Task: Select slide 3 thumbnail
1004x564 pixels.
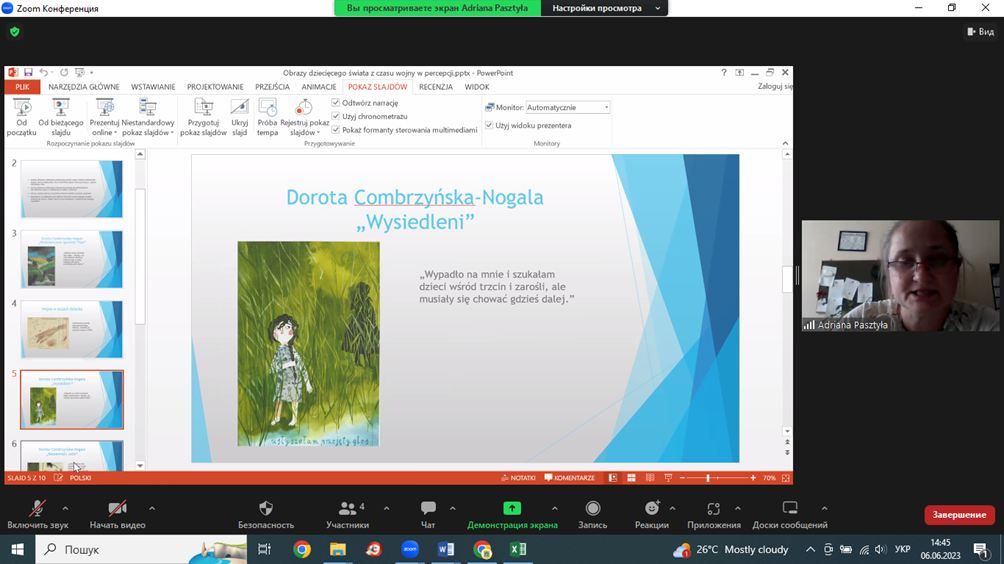Action: point(72,259)
